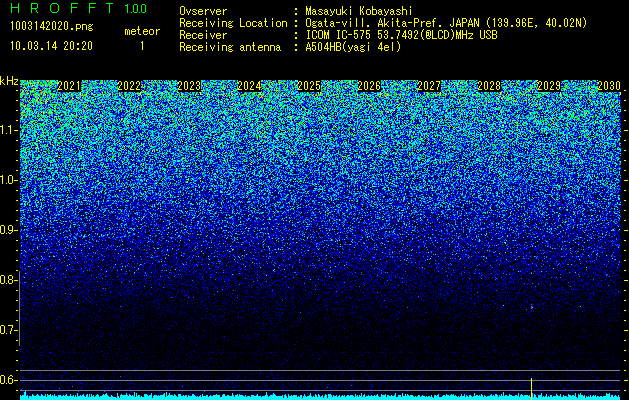Screen dimensions: 629x400
Task: Click the version number 1.0.0
Action: point(135,8)
